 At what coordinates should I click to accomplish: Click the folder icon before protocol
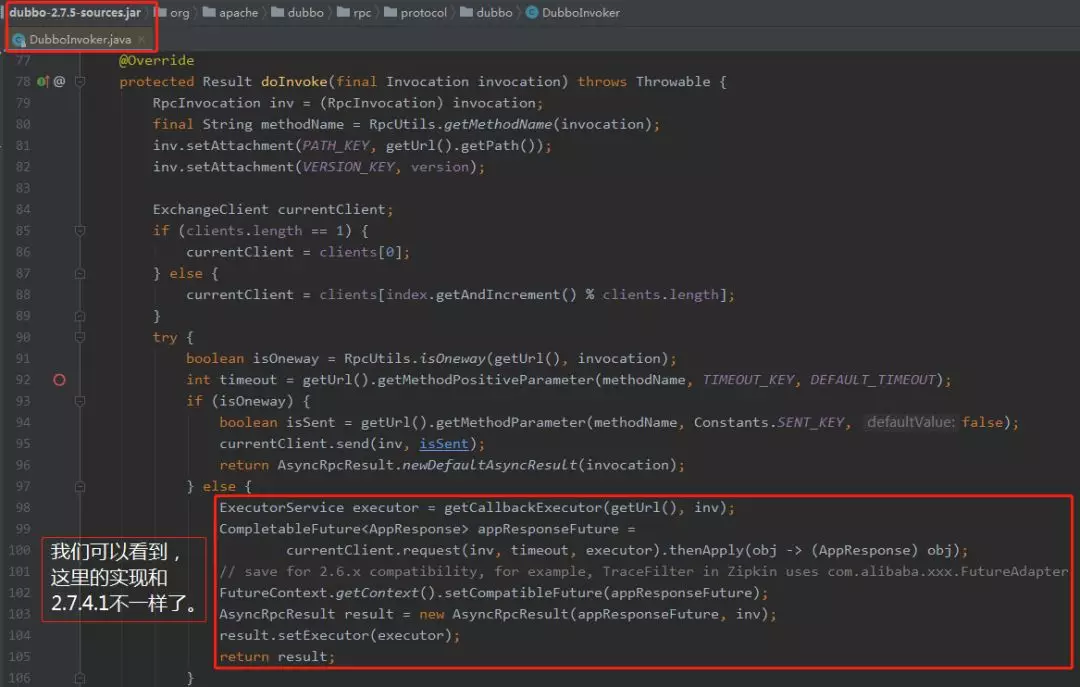tap(391, 12)
